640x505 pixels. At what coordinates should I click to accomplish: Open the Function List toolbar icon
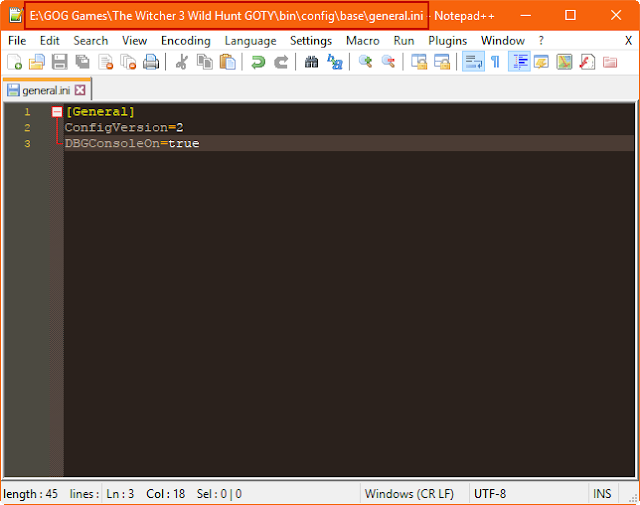pyautogui.click(x=587, y=62)
